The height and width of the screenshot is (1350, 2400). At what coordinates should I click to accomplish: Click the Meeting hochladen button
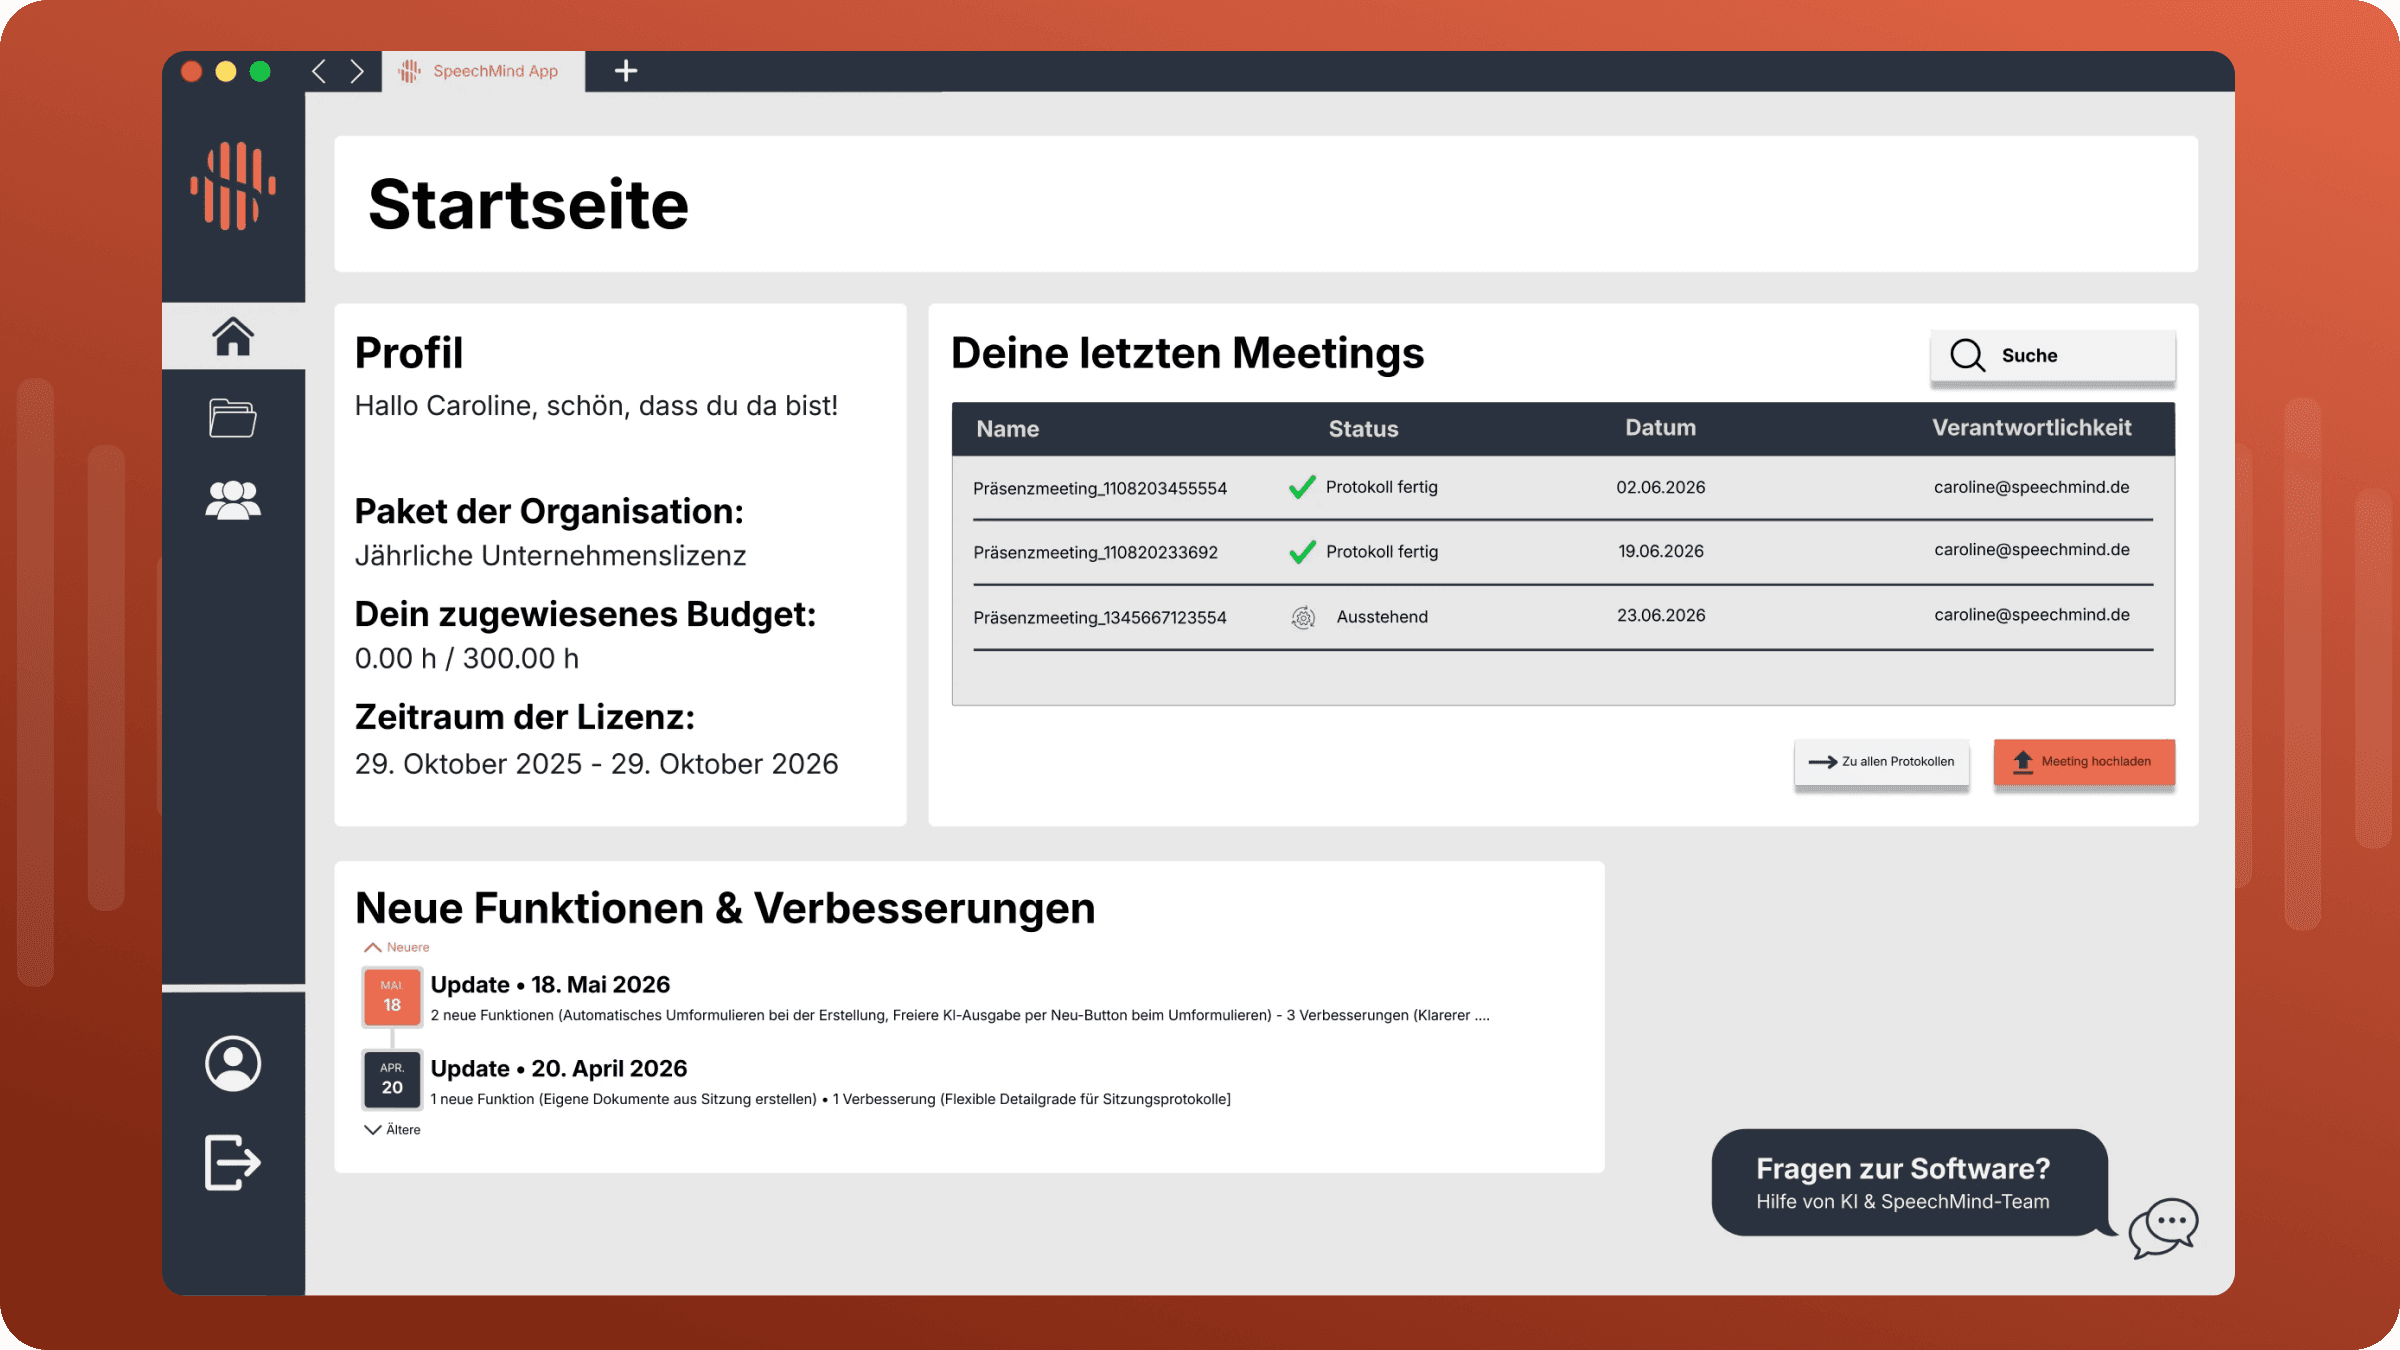(2084, 762)
